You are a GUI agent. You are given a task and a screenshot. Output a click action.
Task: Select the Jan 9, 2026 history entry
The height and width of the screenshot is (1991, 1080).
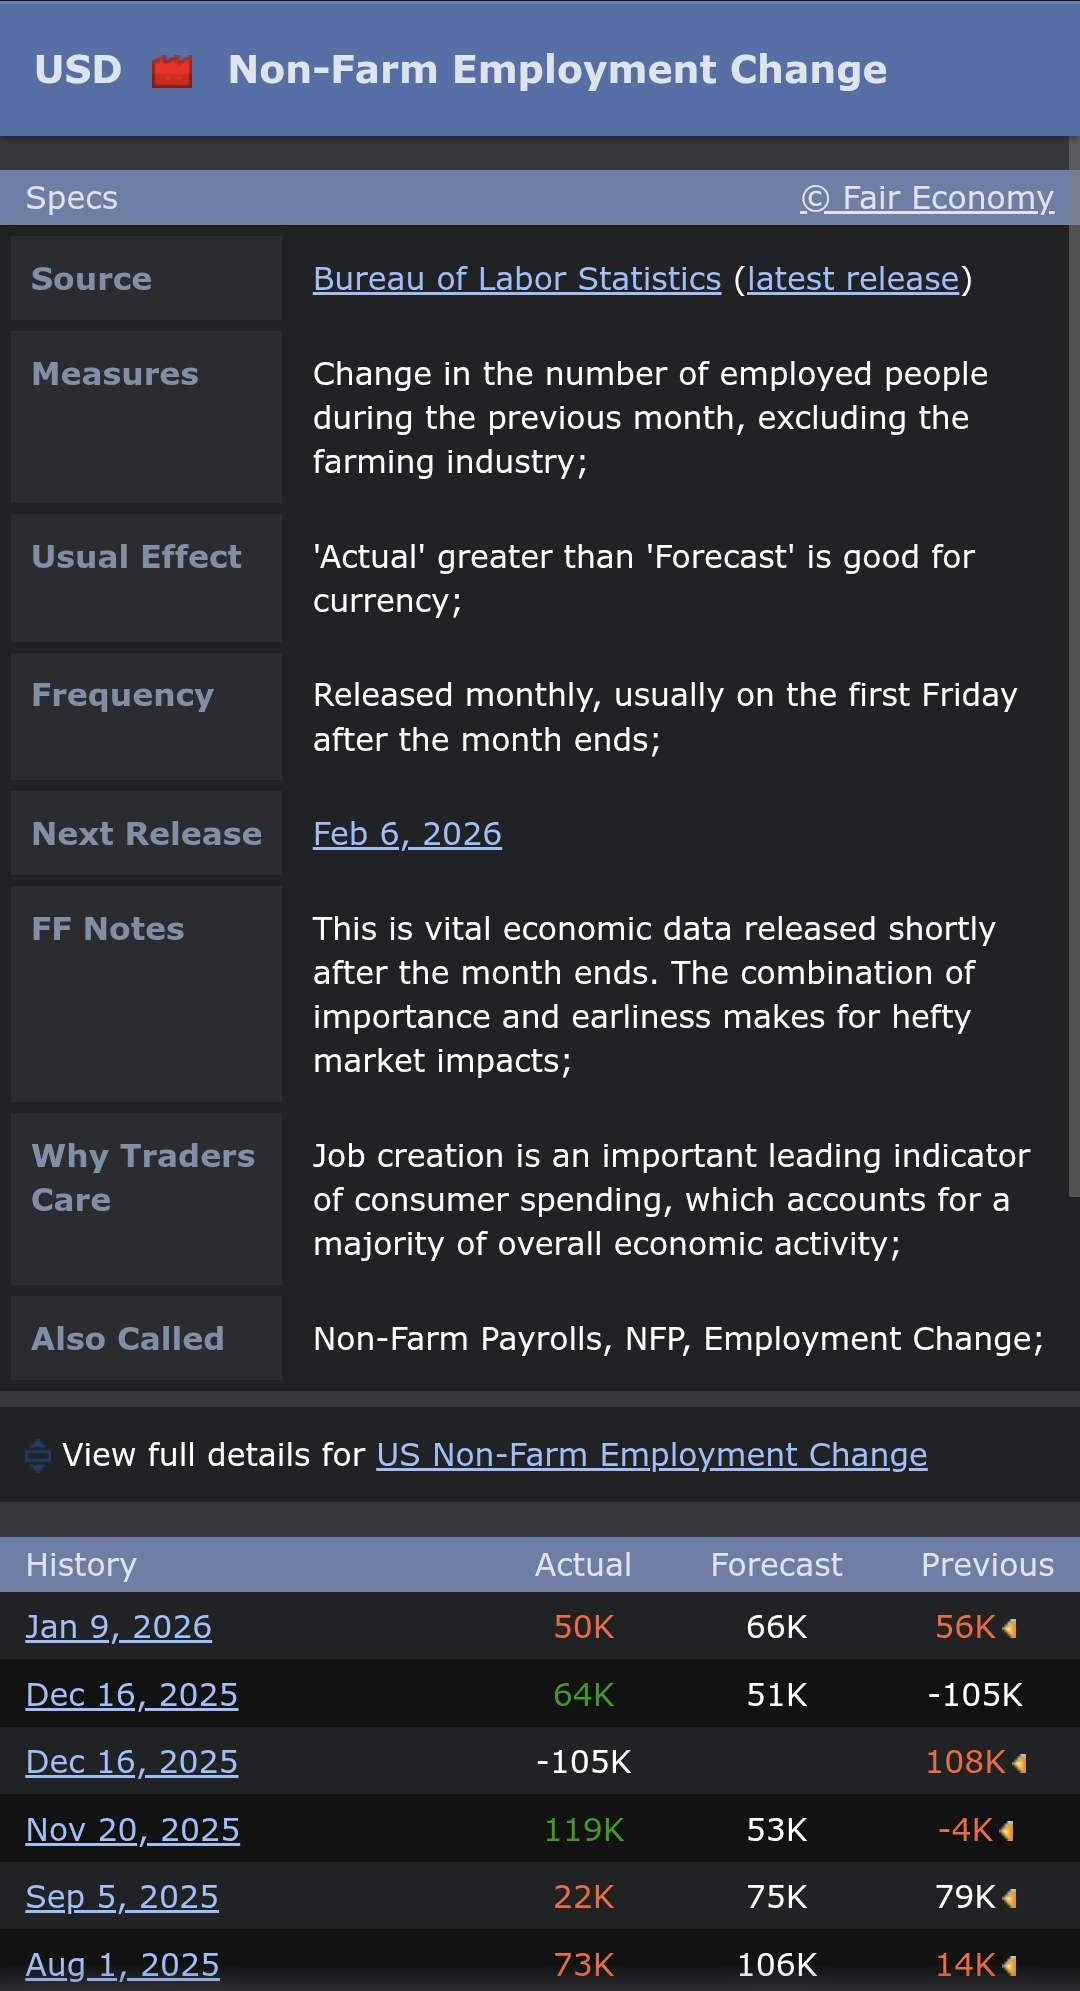(x=118, y=1627)
